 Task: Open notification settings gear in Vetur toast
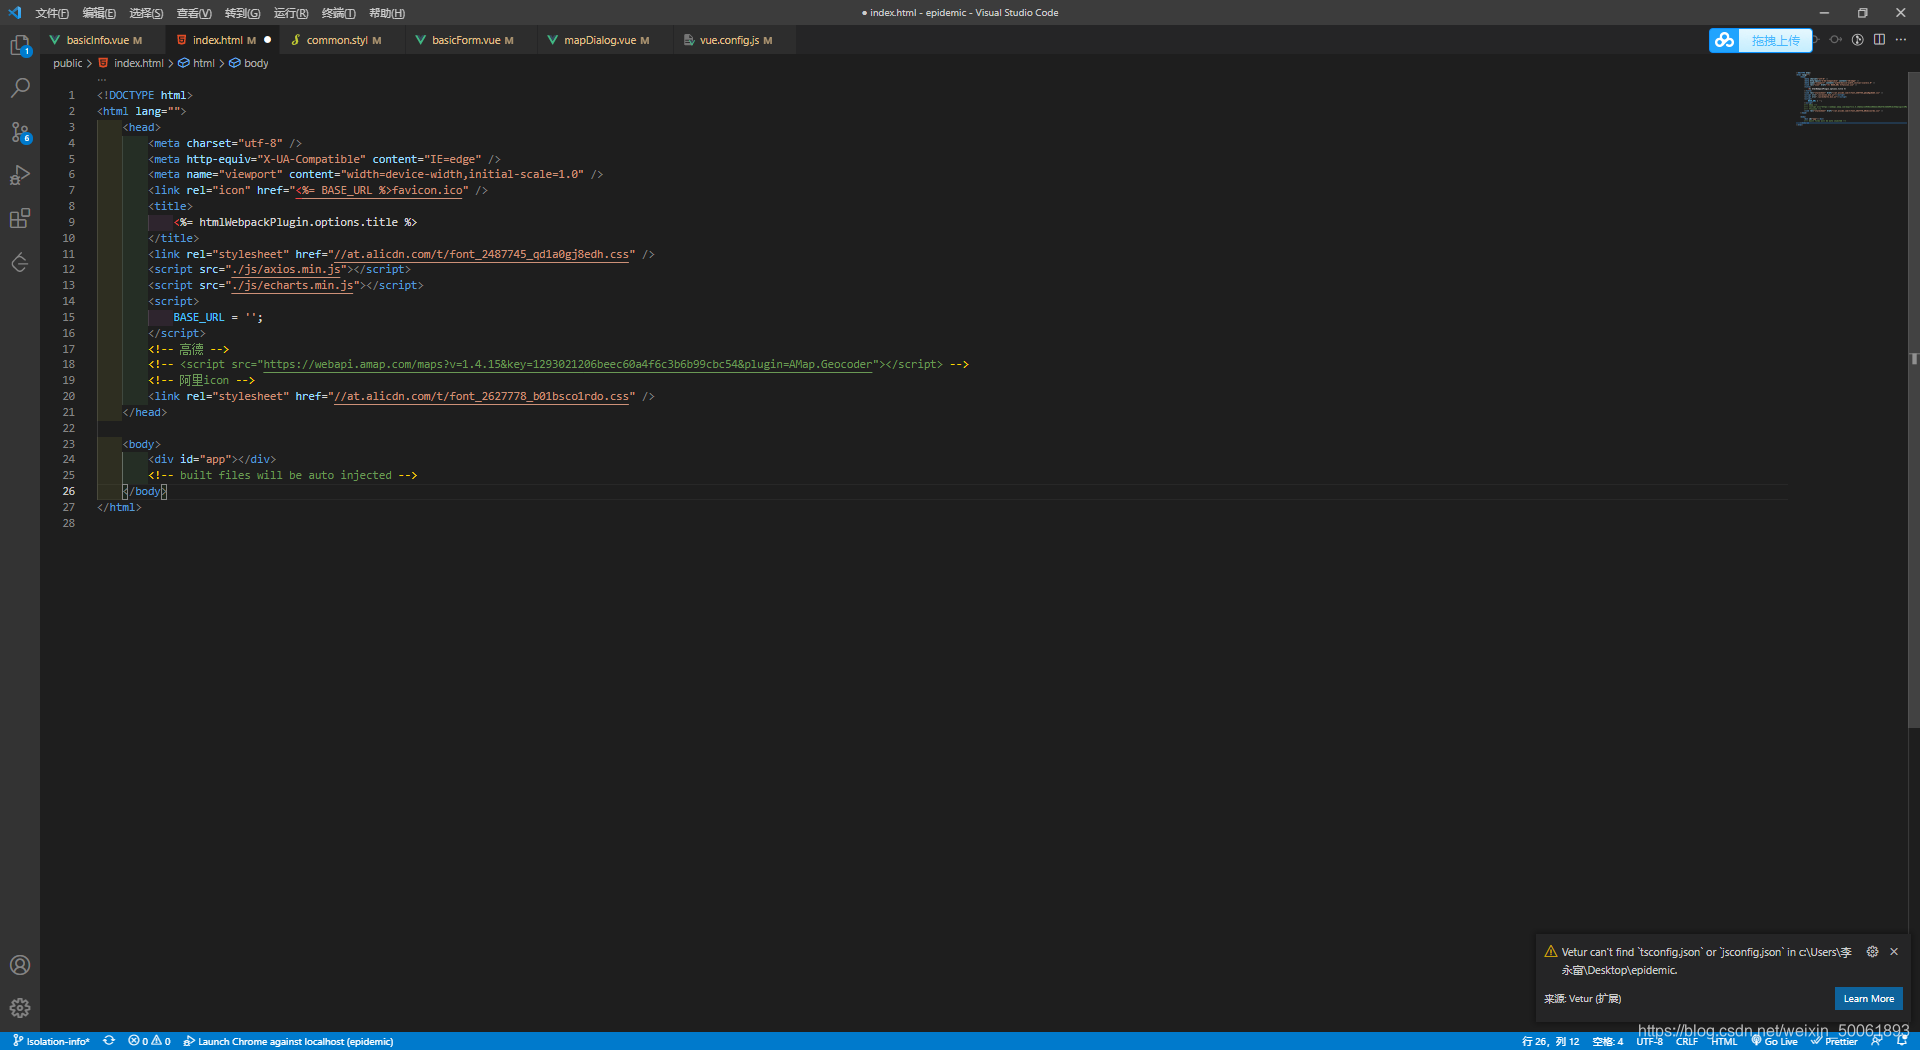[x=1872, y=952]
